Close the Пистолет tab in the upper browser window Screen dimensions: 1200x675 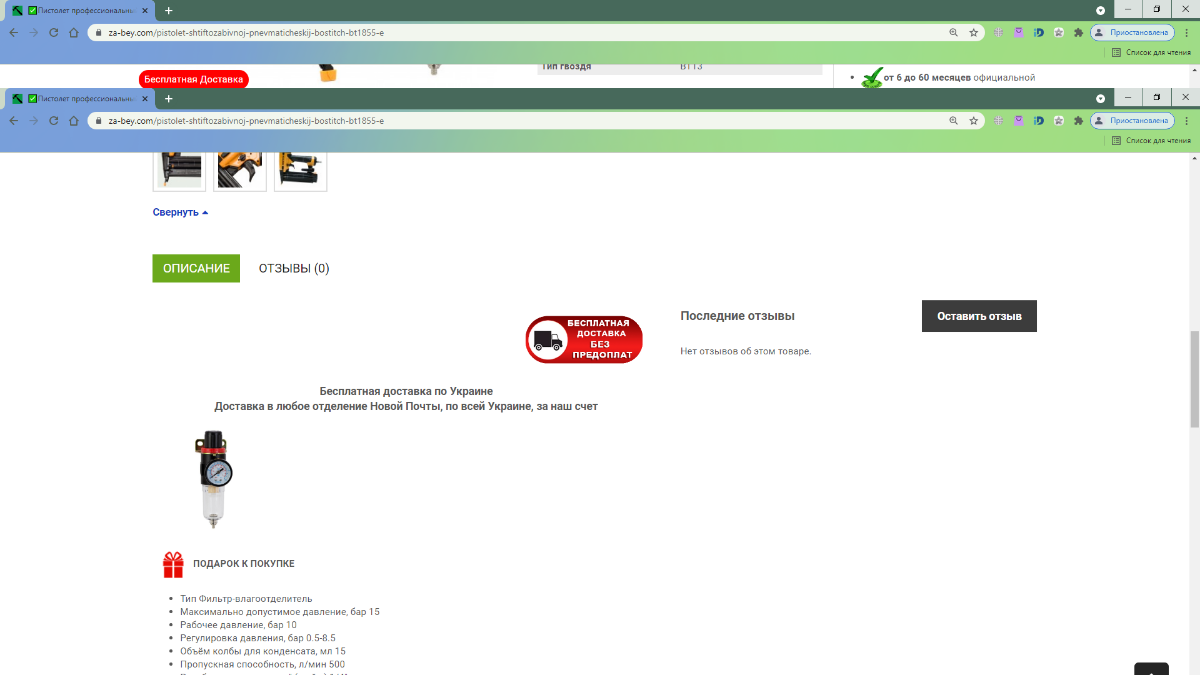pos(146,10)
